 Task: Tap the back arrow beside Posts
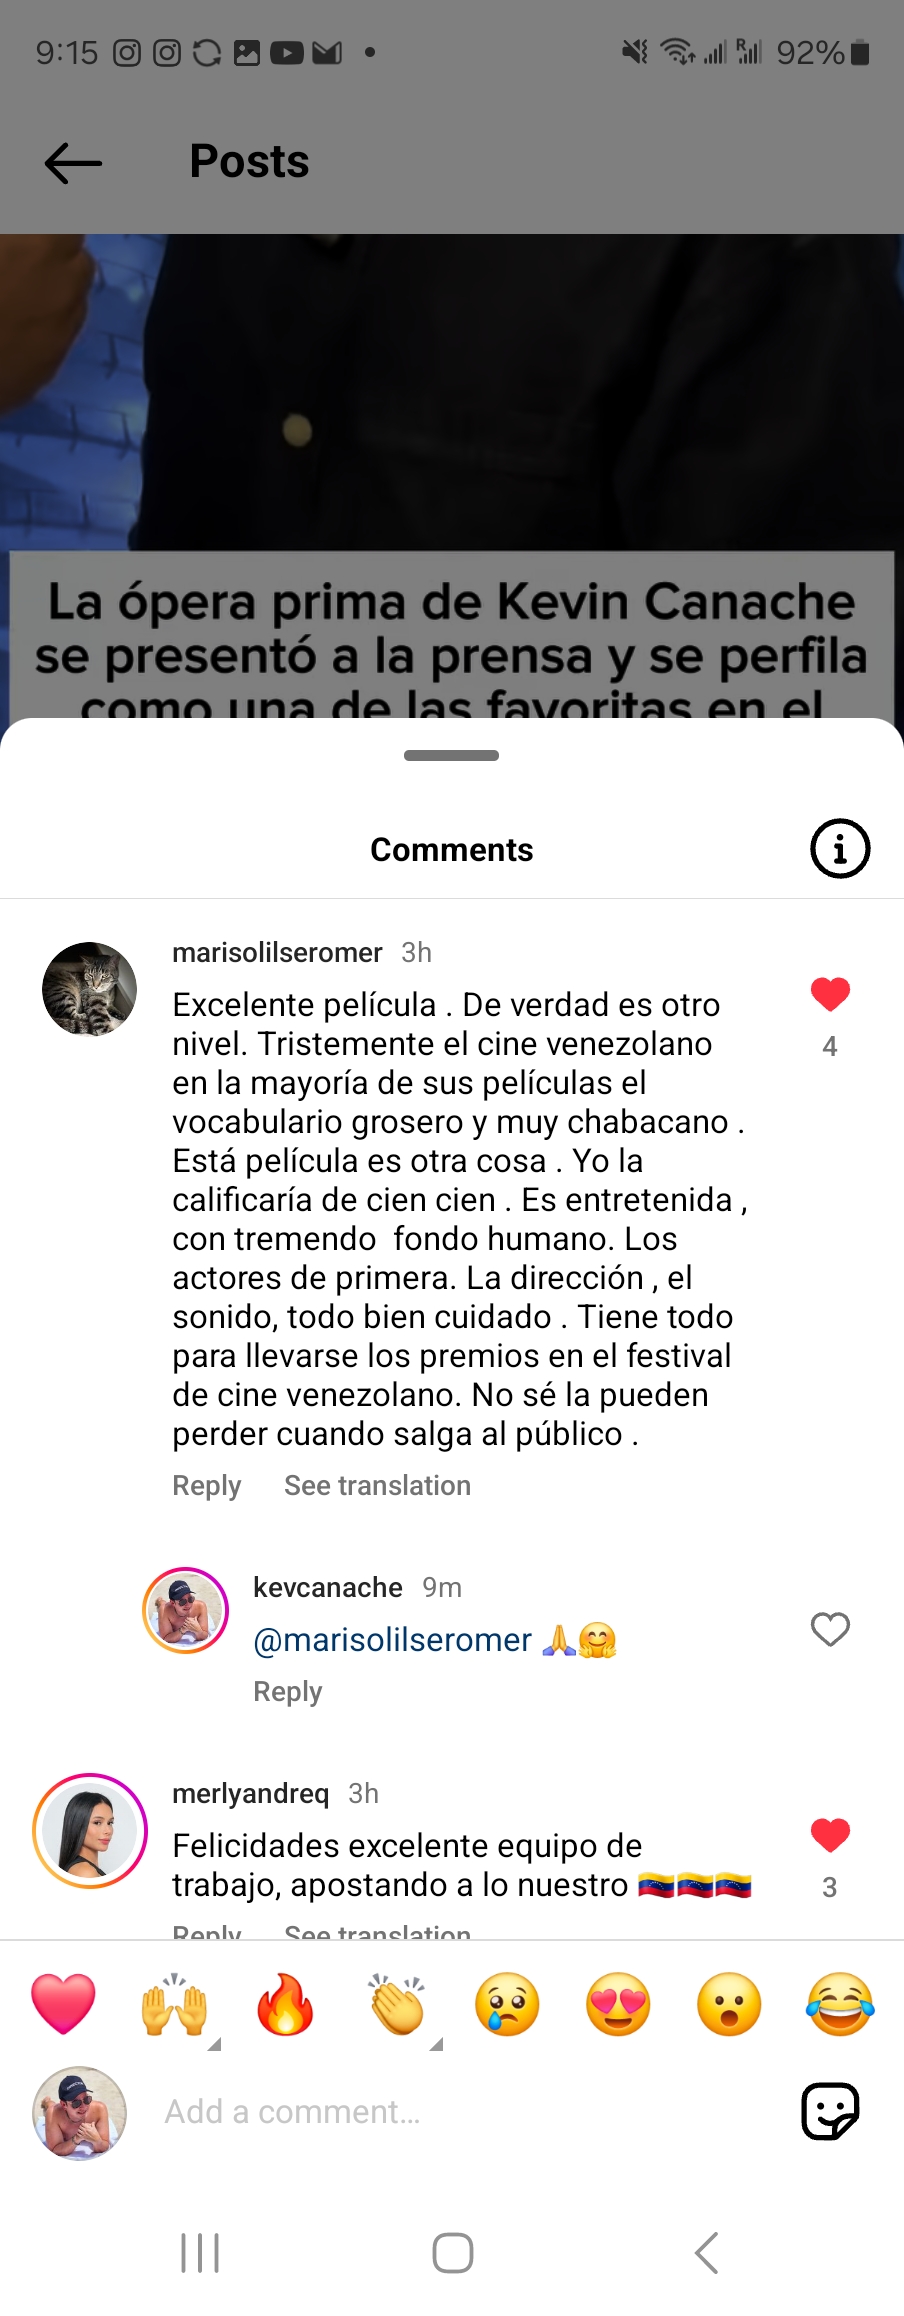pos(73,162)
